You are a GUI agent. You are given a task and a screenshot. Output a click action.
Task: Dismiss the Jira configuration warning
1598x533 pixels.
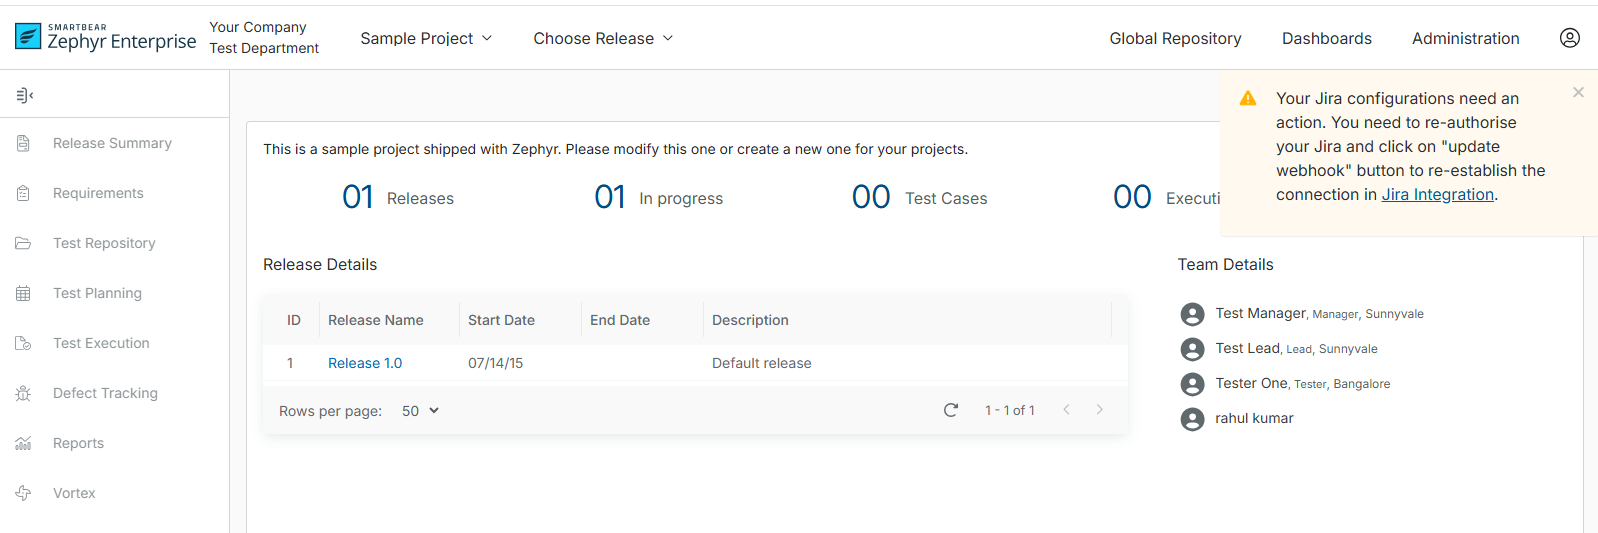[1578, 92]
